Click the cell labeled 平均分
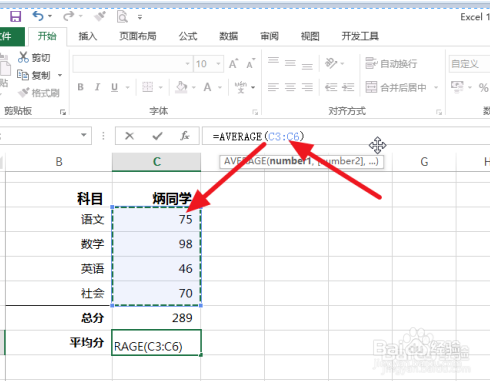Image resolution: width=490 pixels, height=381 pixels. pos(58,342)
